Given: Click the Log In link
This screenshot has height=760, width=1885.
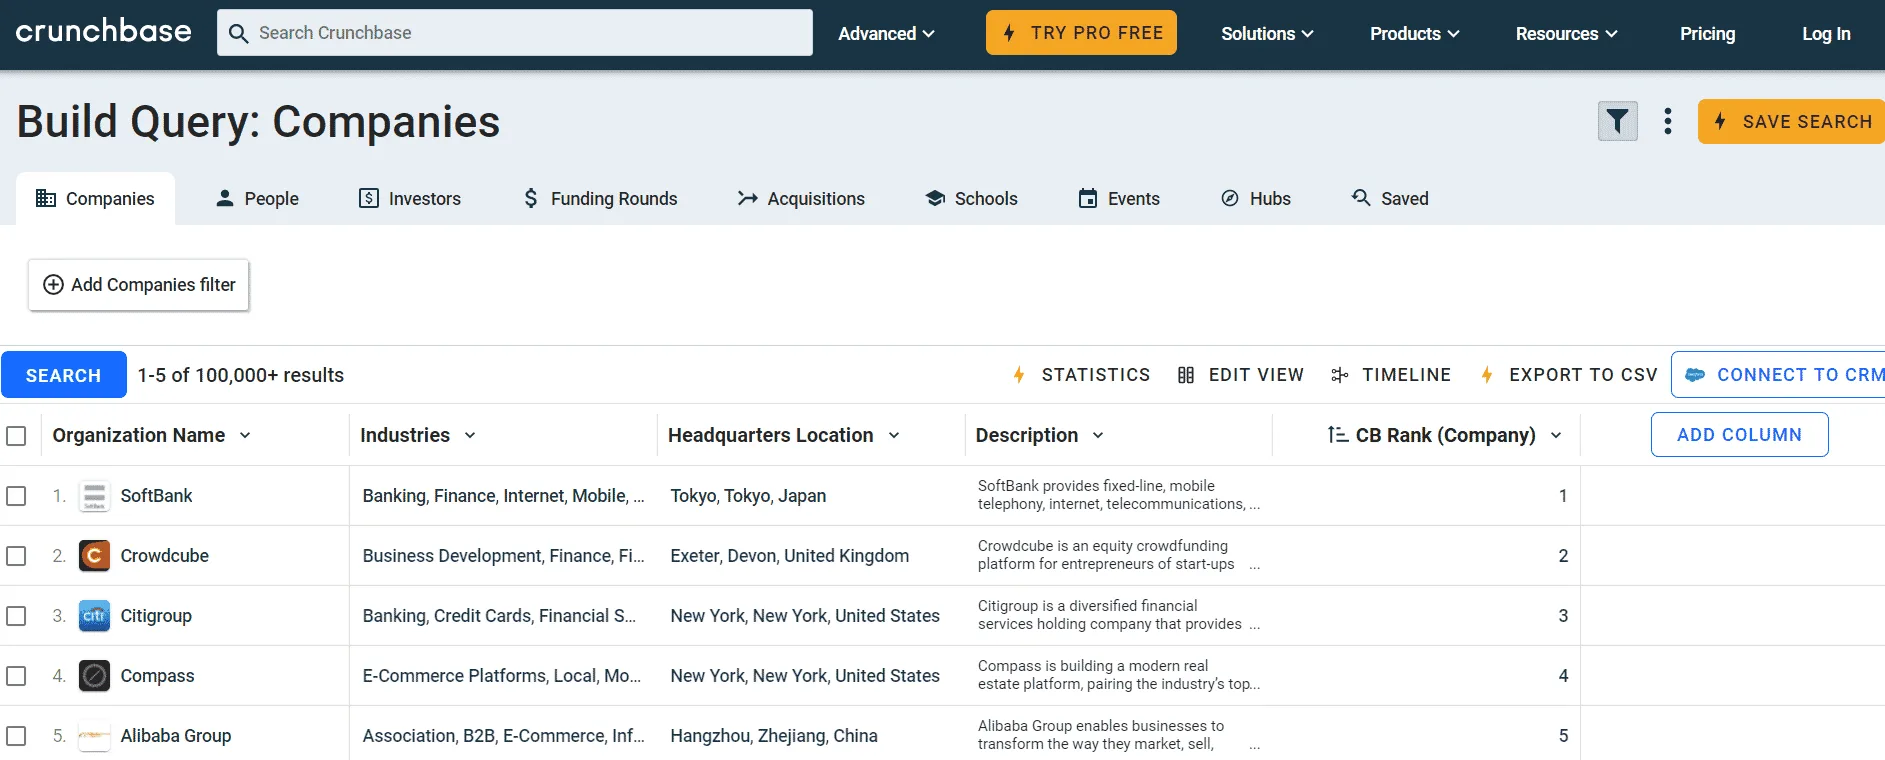Looking at the screenshot, I should (1826, 34).
